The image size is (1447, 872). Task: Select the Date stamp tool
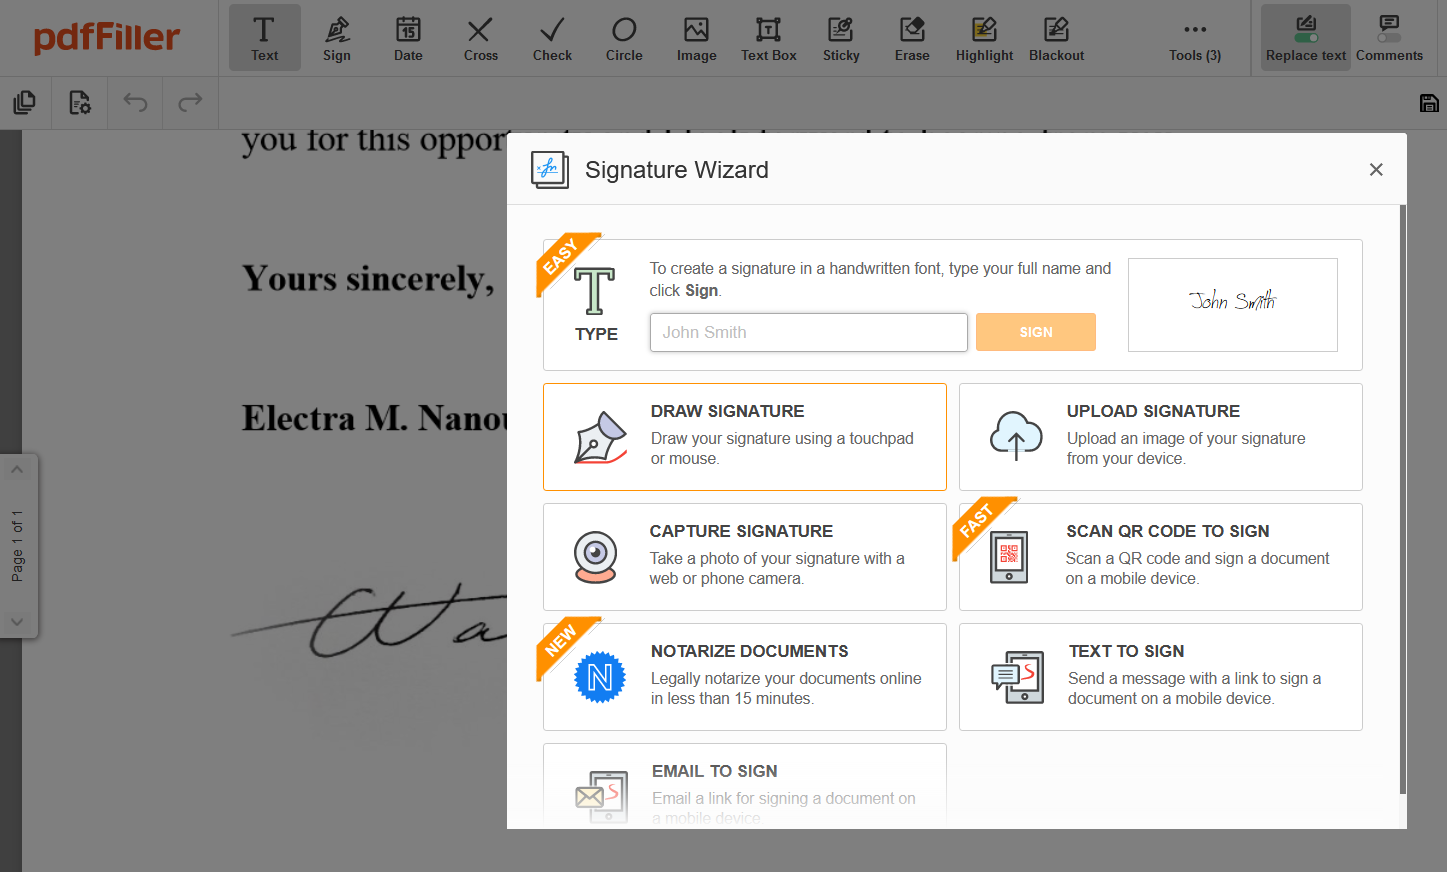(408, 37)
